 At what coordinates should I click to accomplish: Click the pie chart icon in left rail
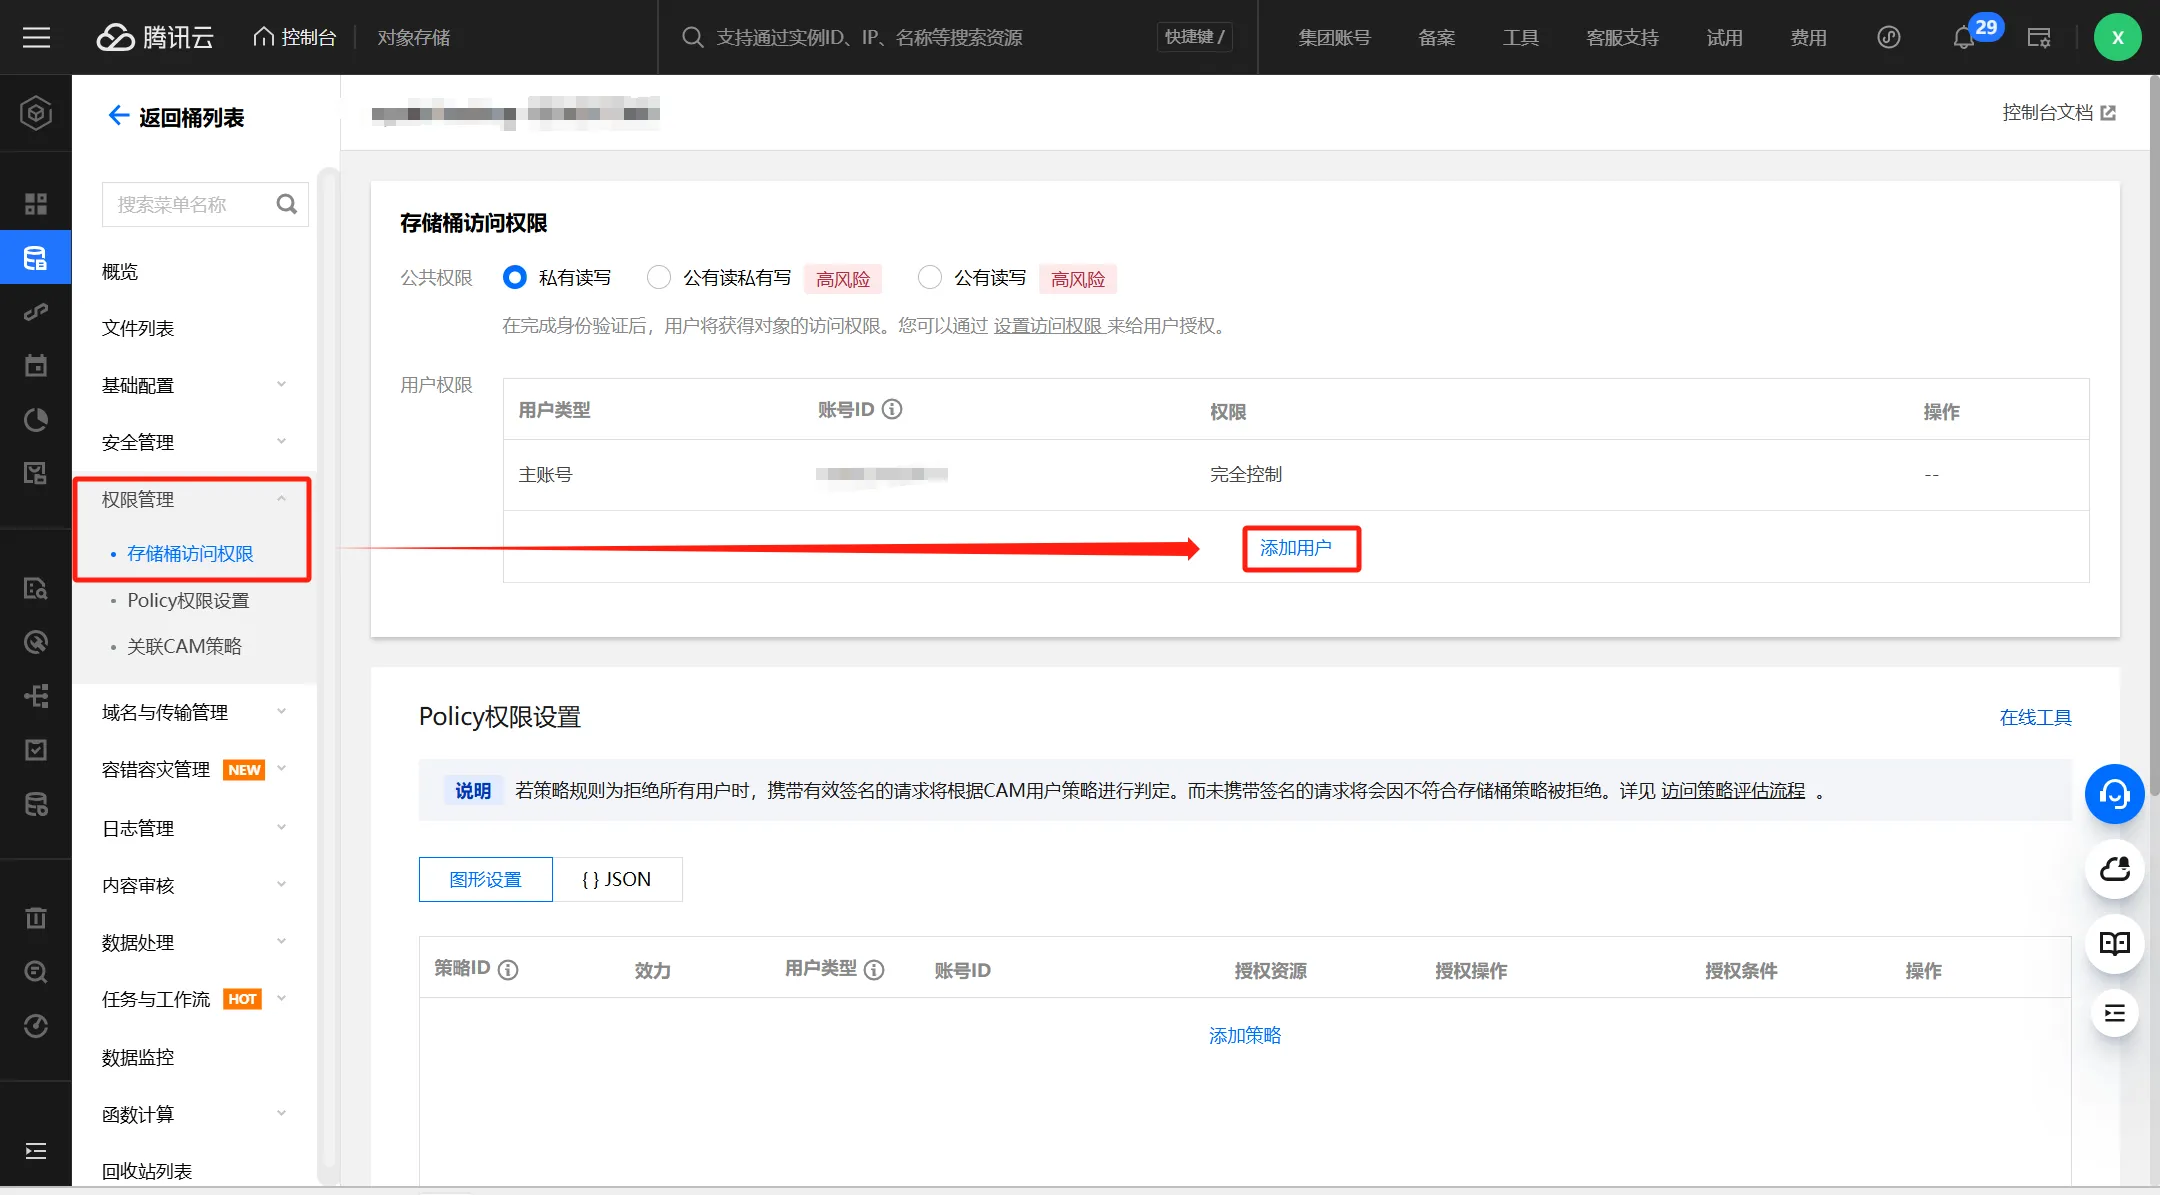[36, 419]
